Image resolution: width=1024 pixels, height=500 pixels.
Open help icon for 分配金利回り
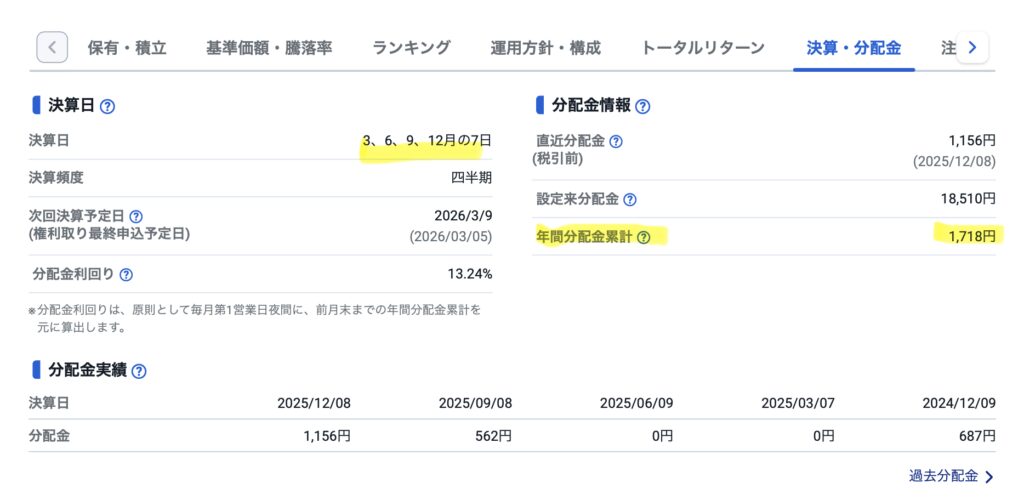126,274
